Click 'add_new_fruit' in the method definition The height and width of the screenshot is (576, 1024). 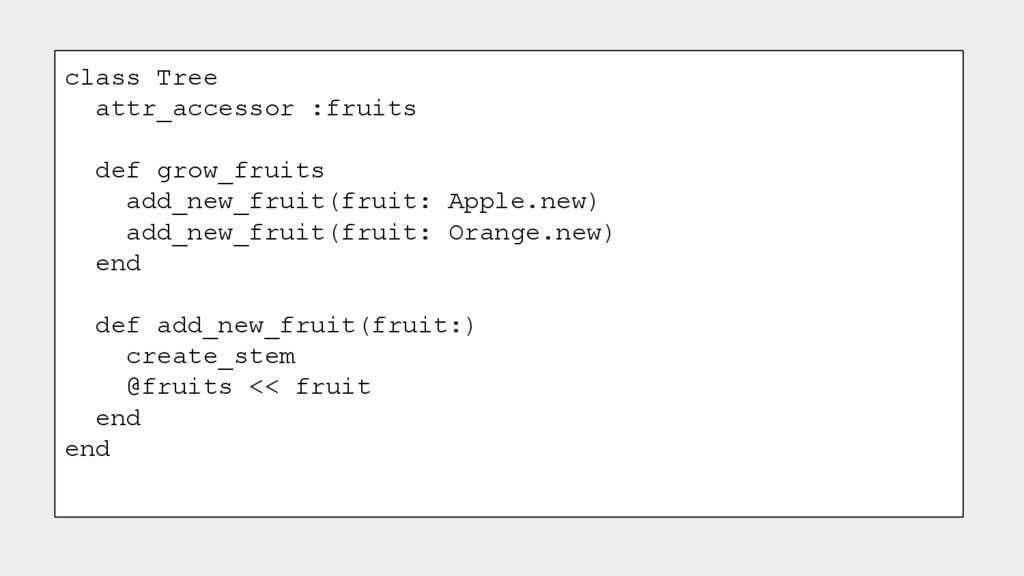pyautogui.click(x=256, y=326)
